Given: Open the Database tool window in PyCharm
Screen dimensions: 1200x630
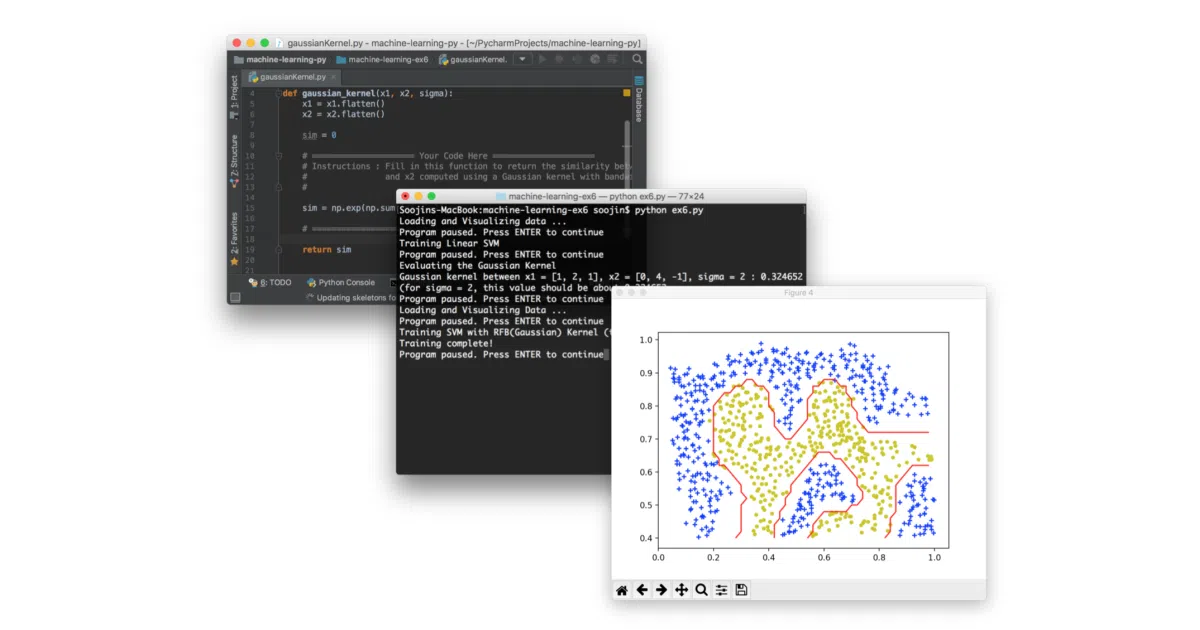Looking at the screenshot, I should 639,98.
